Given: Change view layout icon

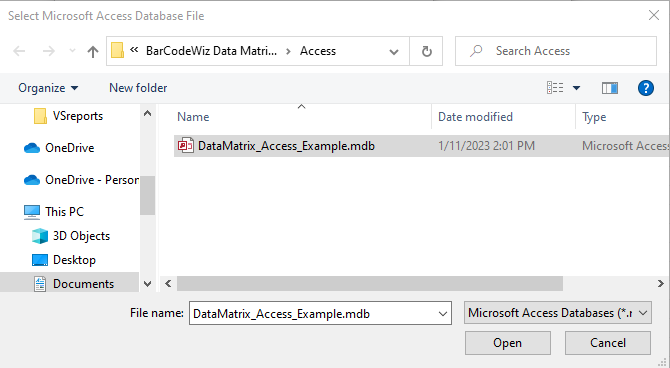Looking at the screenshot, I should [555, 88].
